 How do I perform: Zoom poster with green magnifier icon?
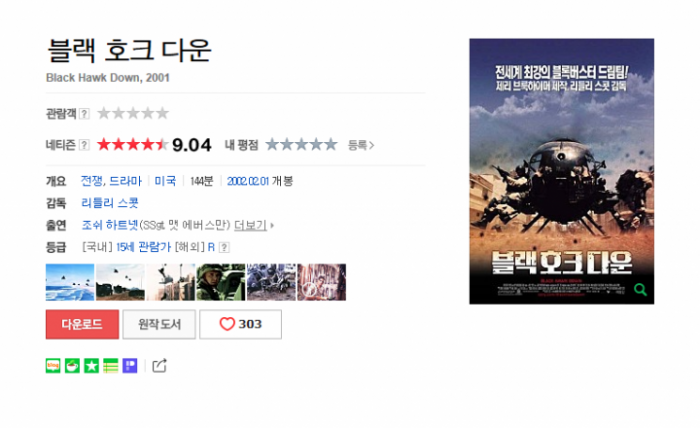[x=640, y=290]
